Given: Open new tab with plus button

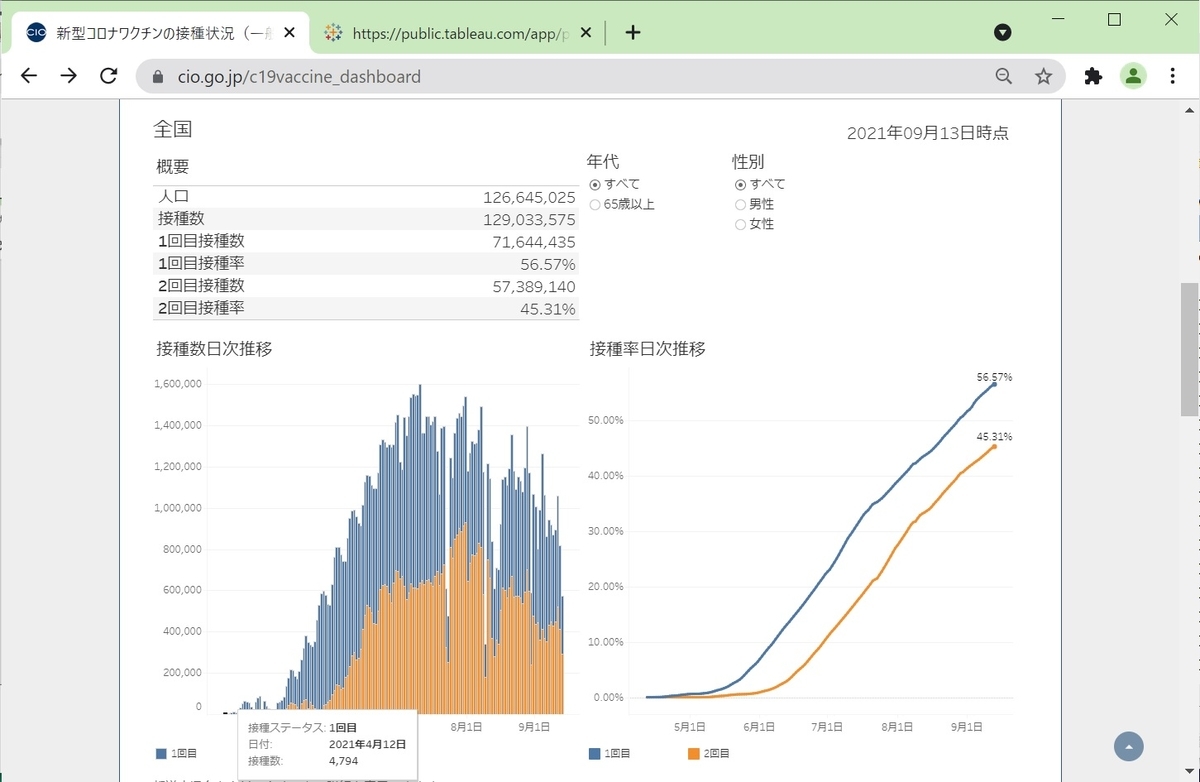Looking at the screenshot, I should [x=632, y=32].
